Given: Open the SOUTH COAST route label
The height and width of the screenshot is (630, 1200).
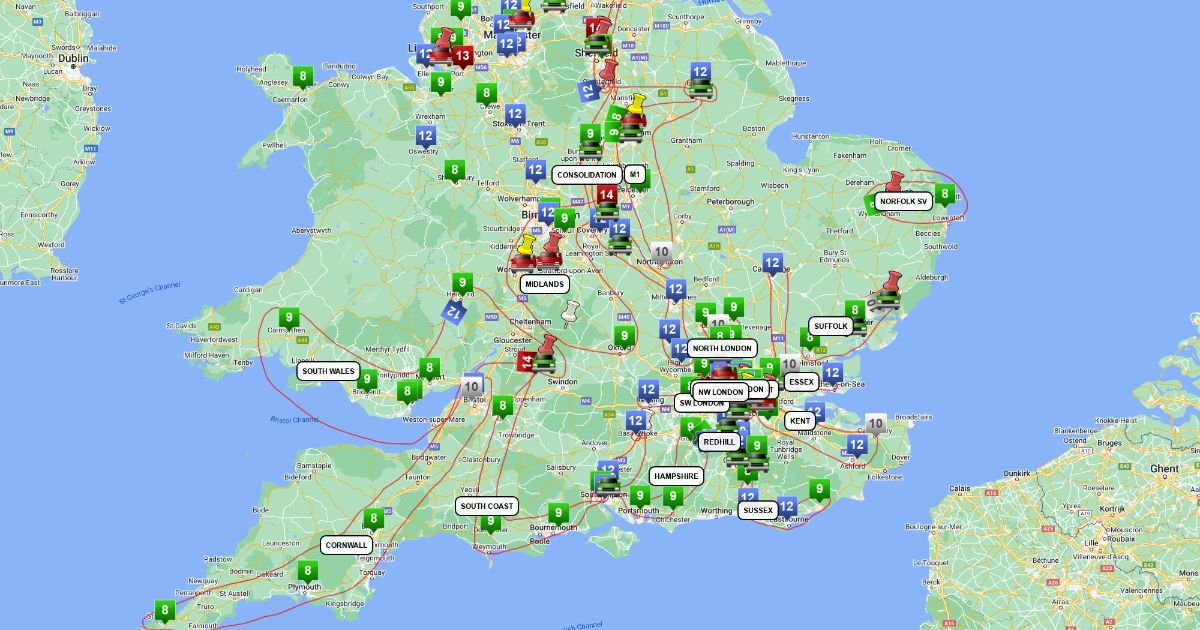Looking at the screenshot, I should tap(487, 506).
